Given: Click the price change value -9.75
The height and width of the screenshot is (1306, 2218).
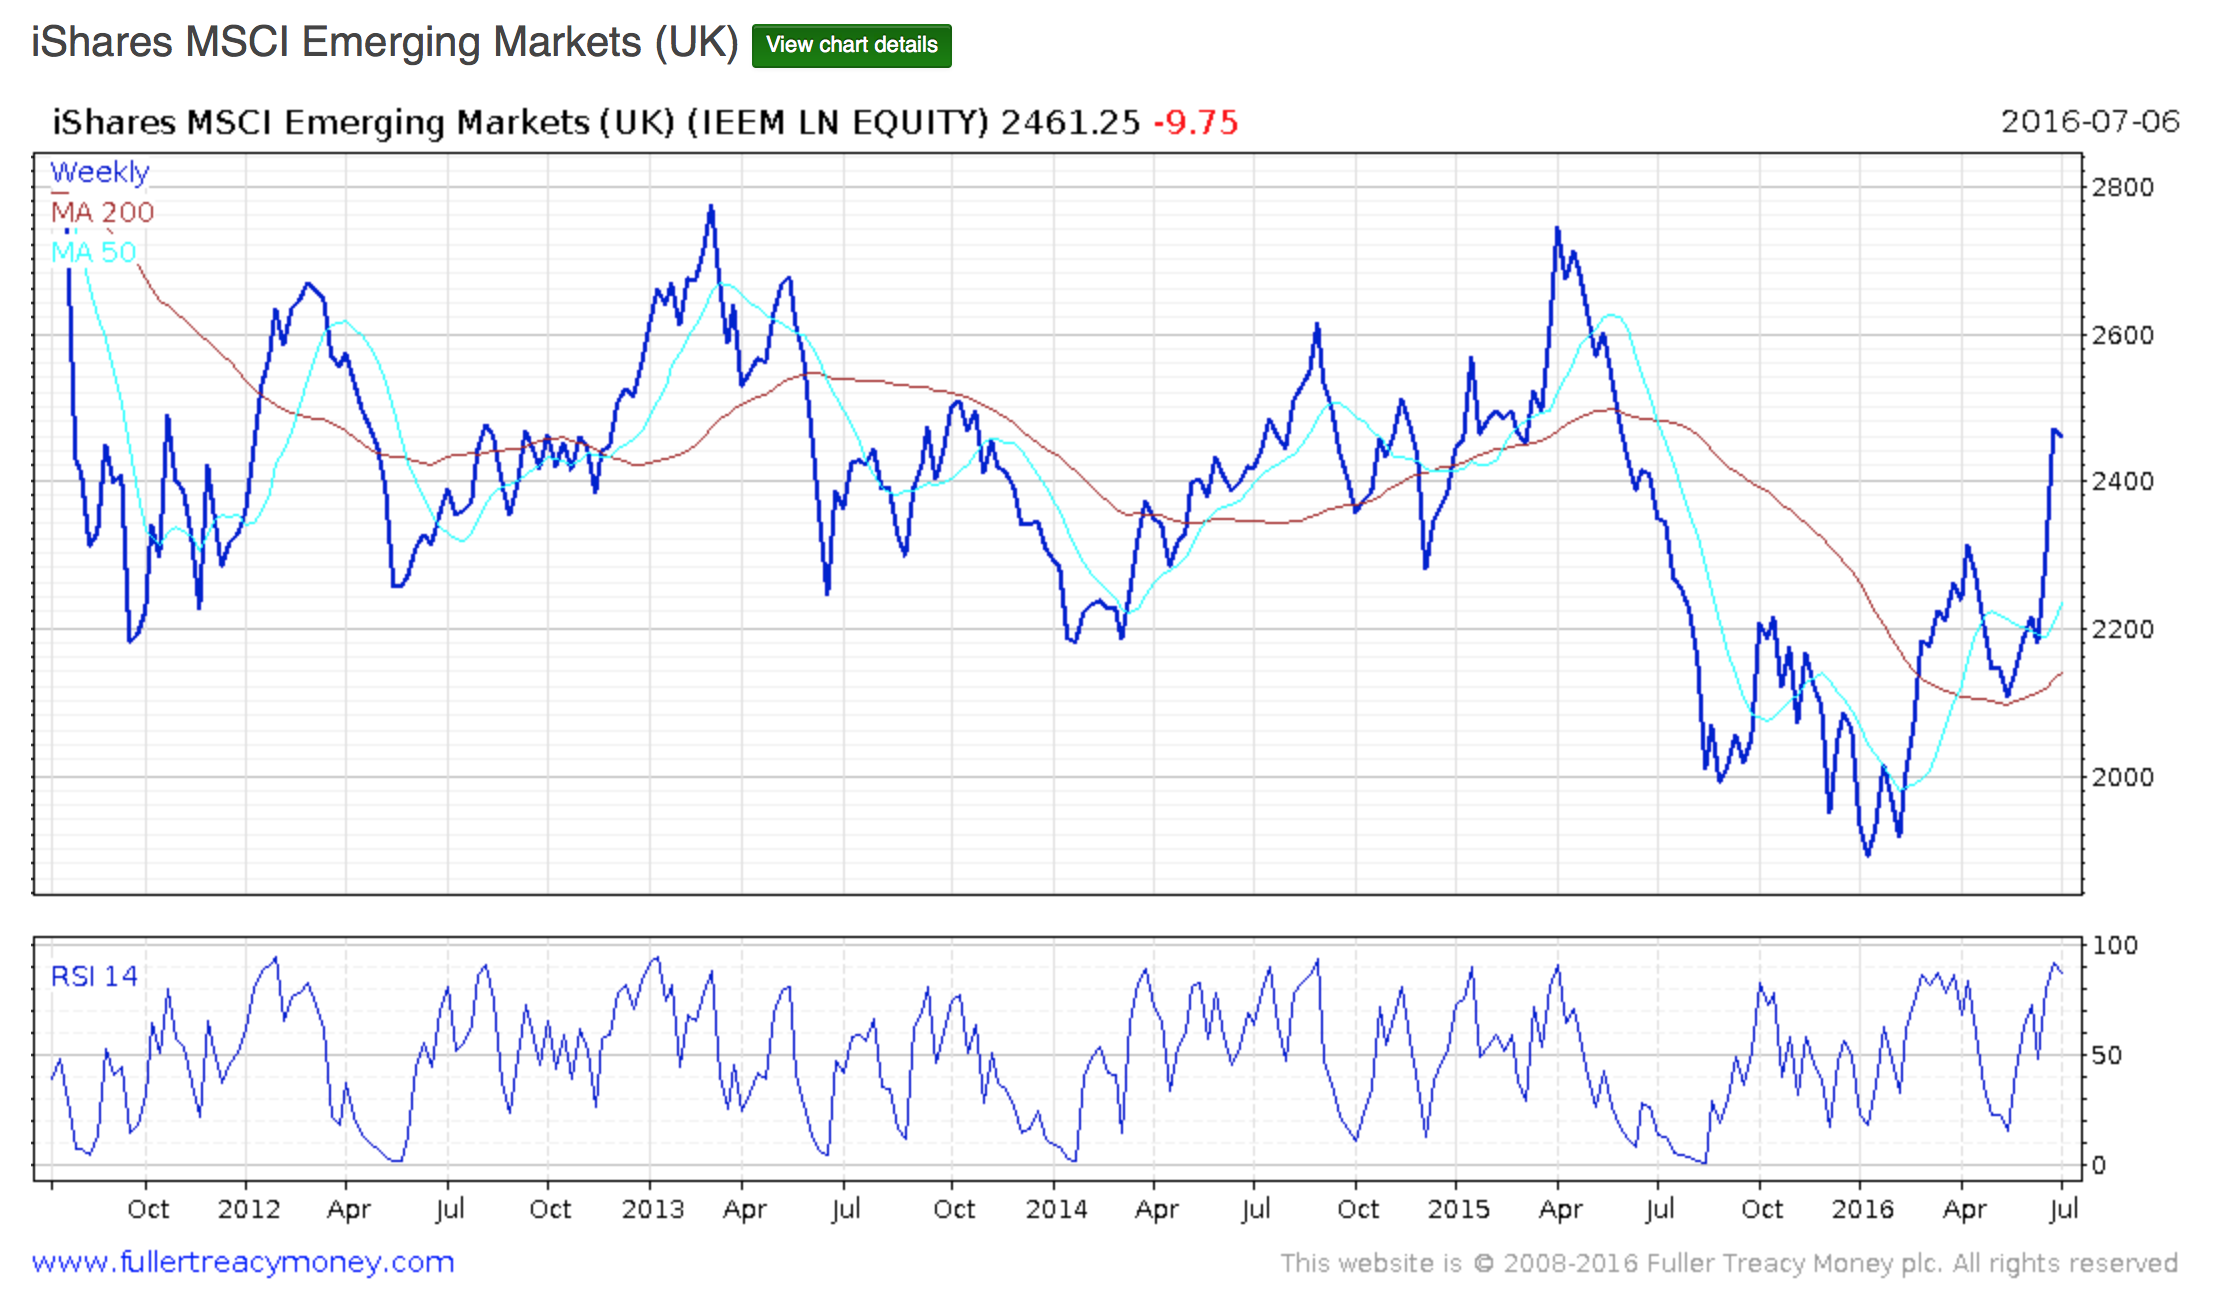Looking at the screenshot, I should point(1196,123).
